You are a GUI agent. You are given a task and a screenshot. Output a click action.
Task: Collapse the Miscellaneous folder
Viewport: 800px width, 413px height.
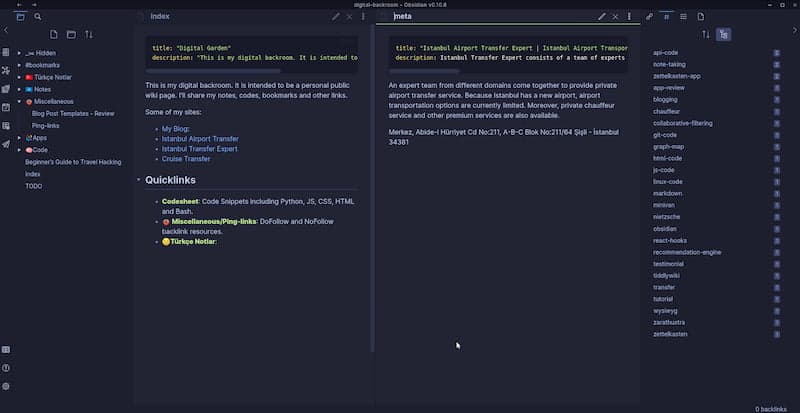coord(20,102)
